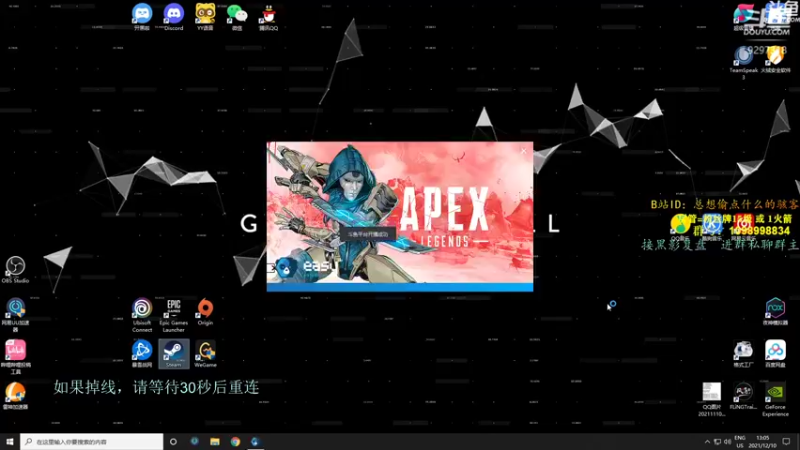Open the blue Battle.net shortcut

click(142, 354)
